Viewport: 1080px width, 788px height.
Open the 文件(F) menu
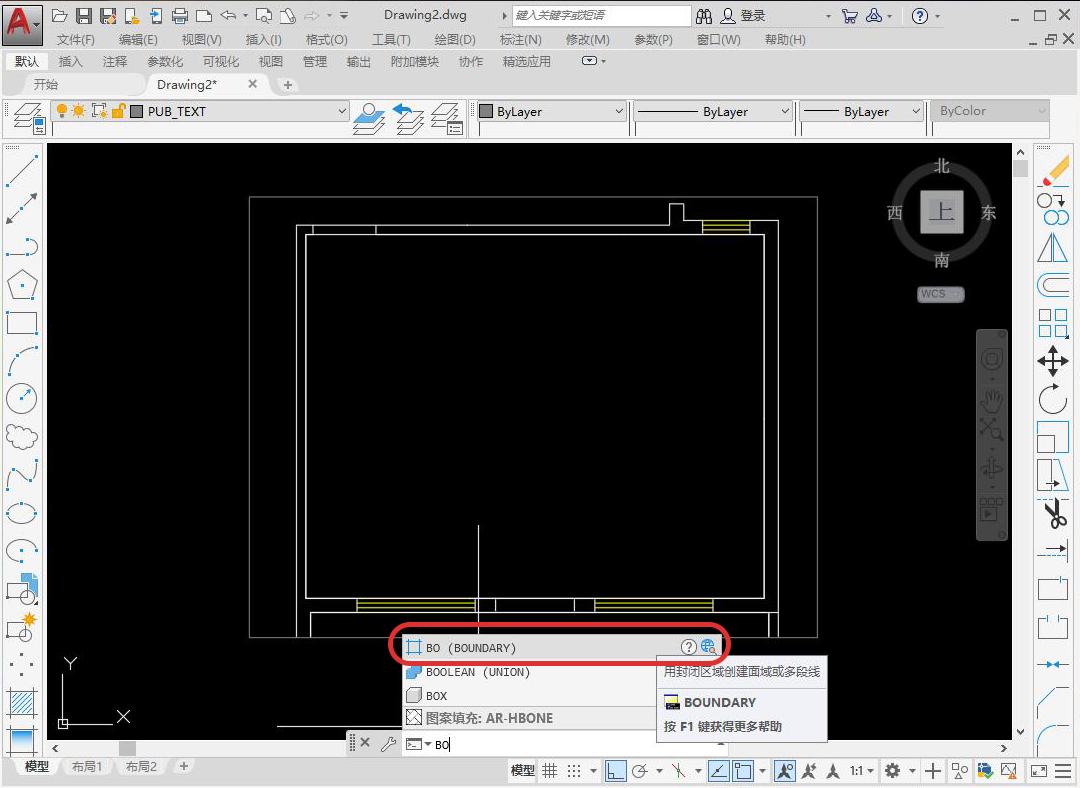pyautogui.click(x=76, y=40)
